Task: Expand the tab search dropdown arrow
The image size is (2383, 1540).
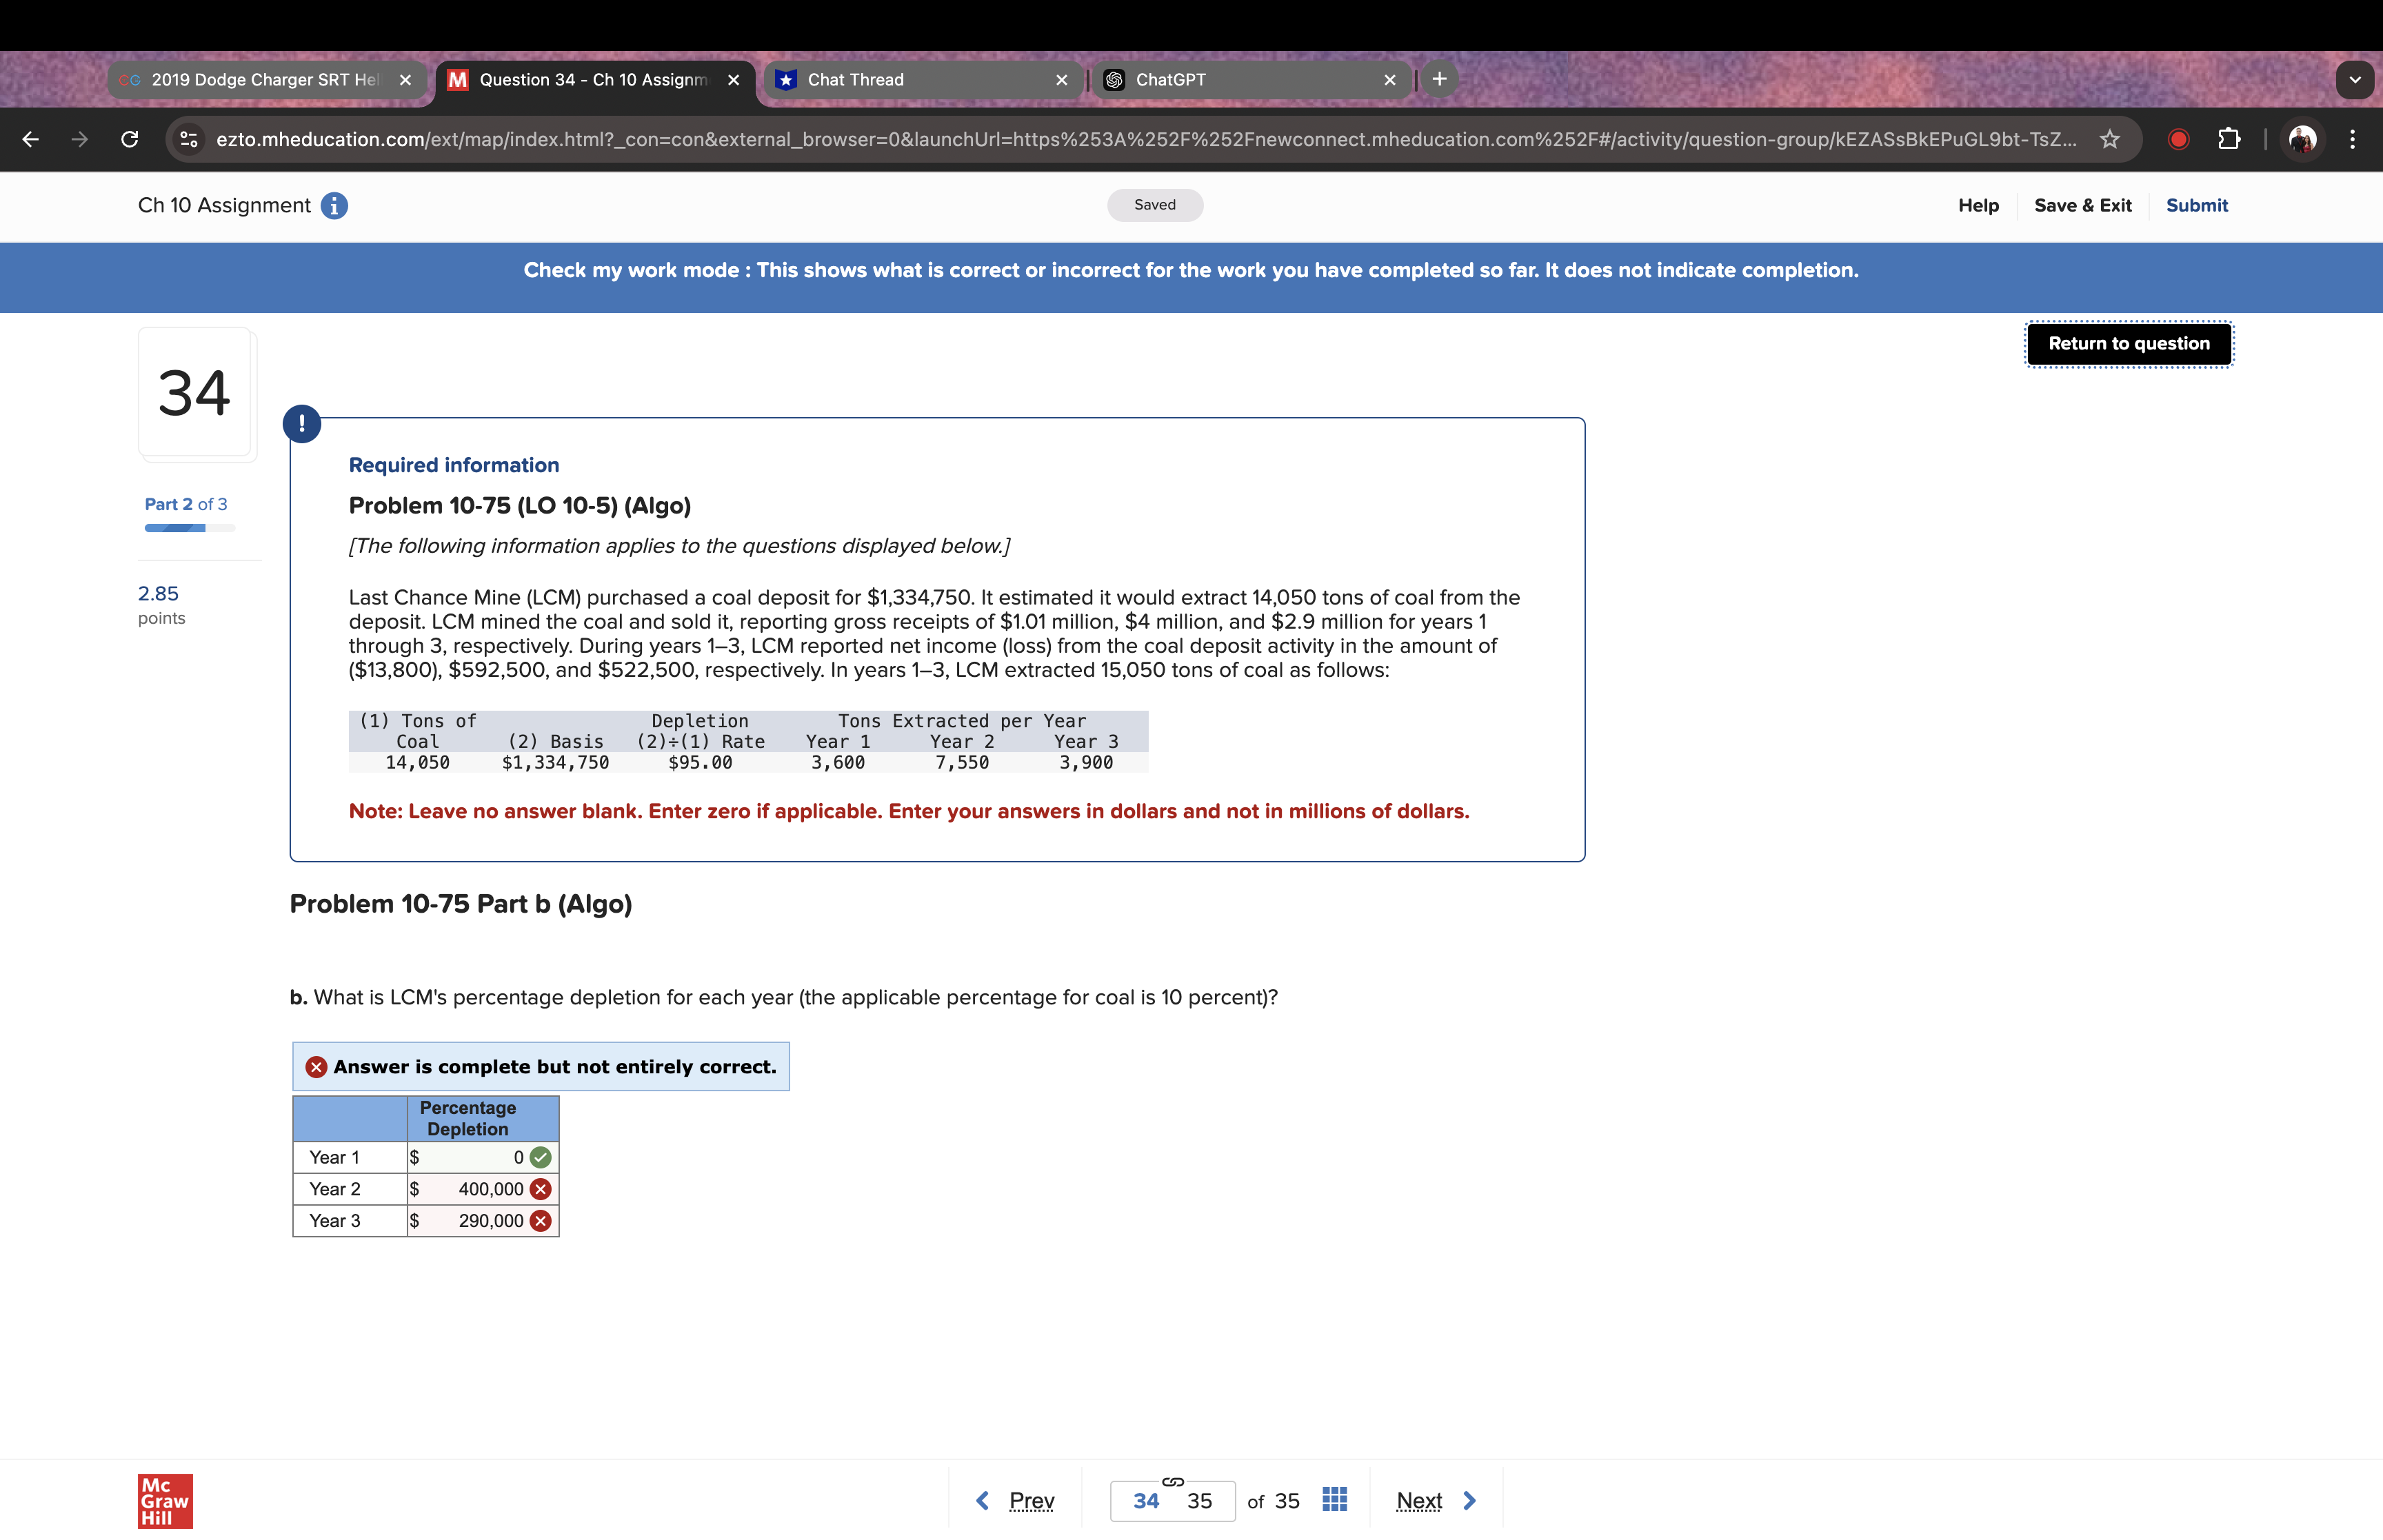Action: pyautogui.click(x=2354, y=80)
